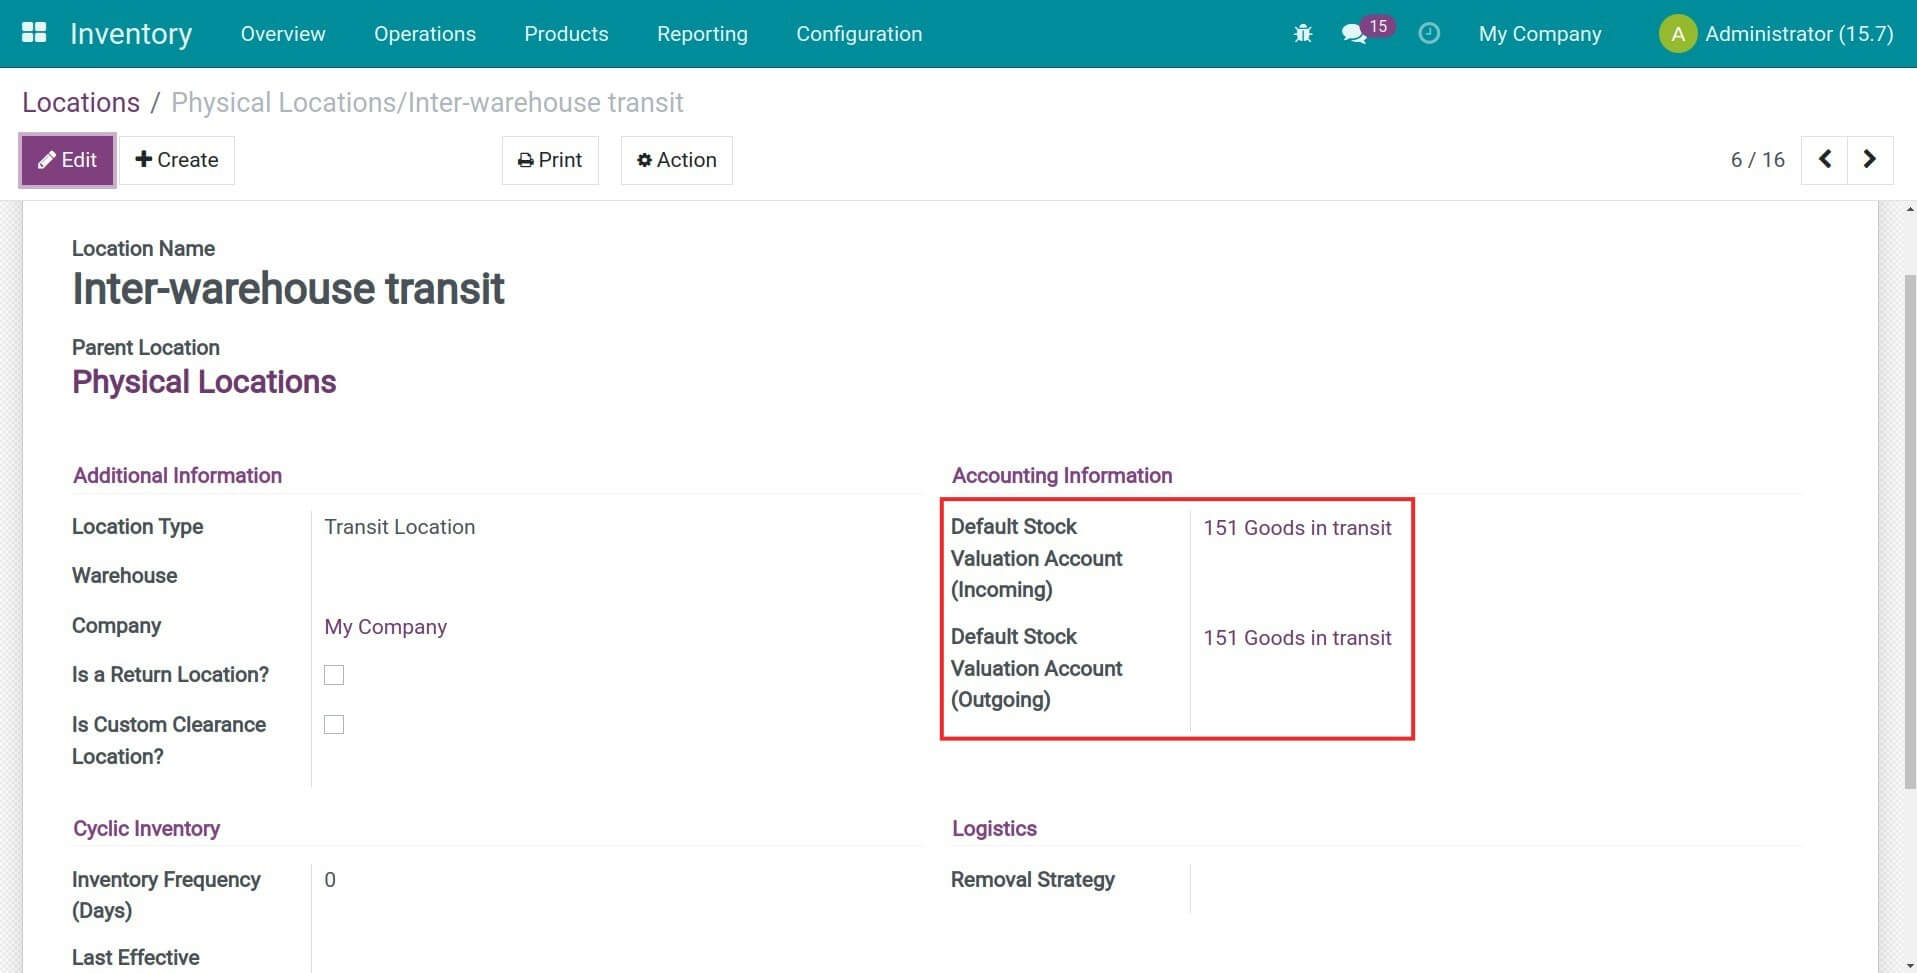Toggle the Is a Return Location checkbox
Image resolution: width=1917 pixels, height=973 pixels.
coord(334,675)
